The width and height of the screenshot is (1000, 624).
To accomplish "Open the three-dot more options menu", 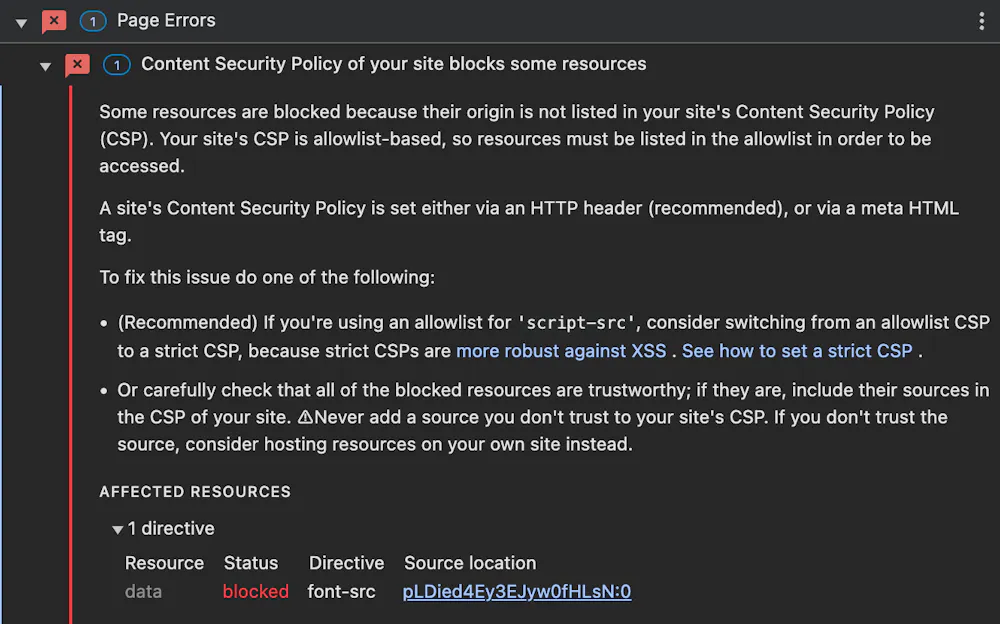I will tap(983, 21).
